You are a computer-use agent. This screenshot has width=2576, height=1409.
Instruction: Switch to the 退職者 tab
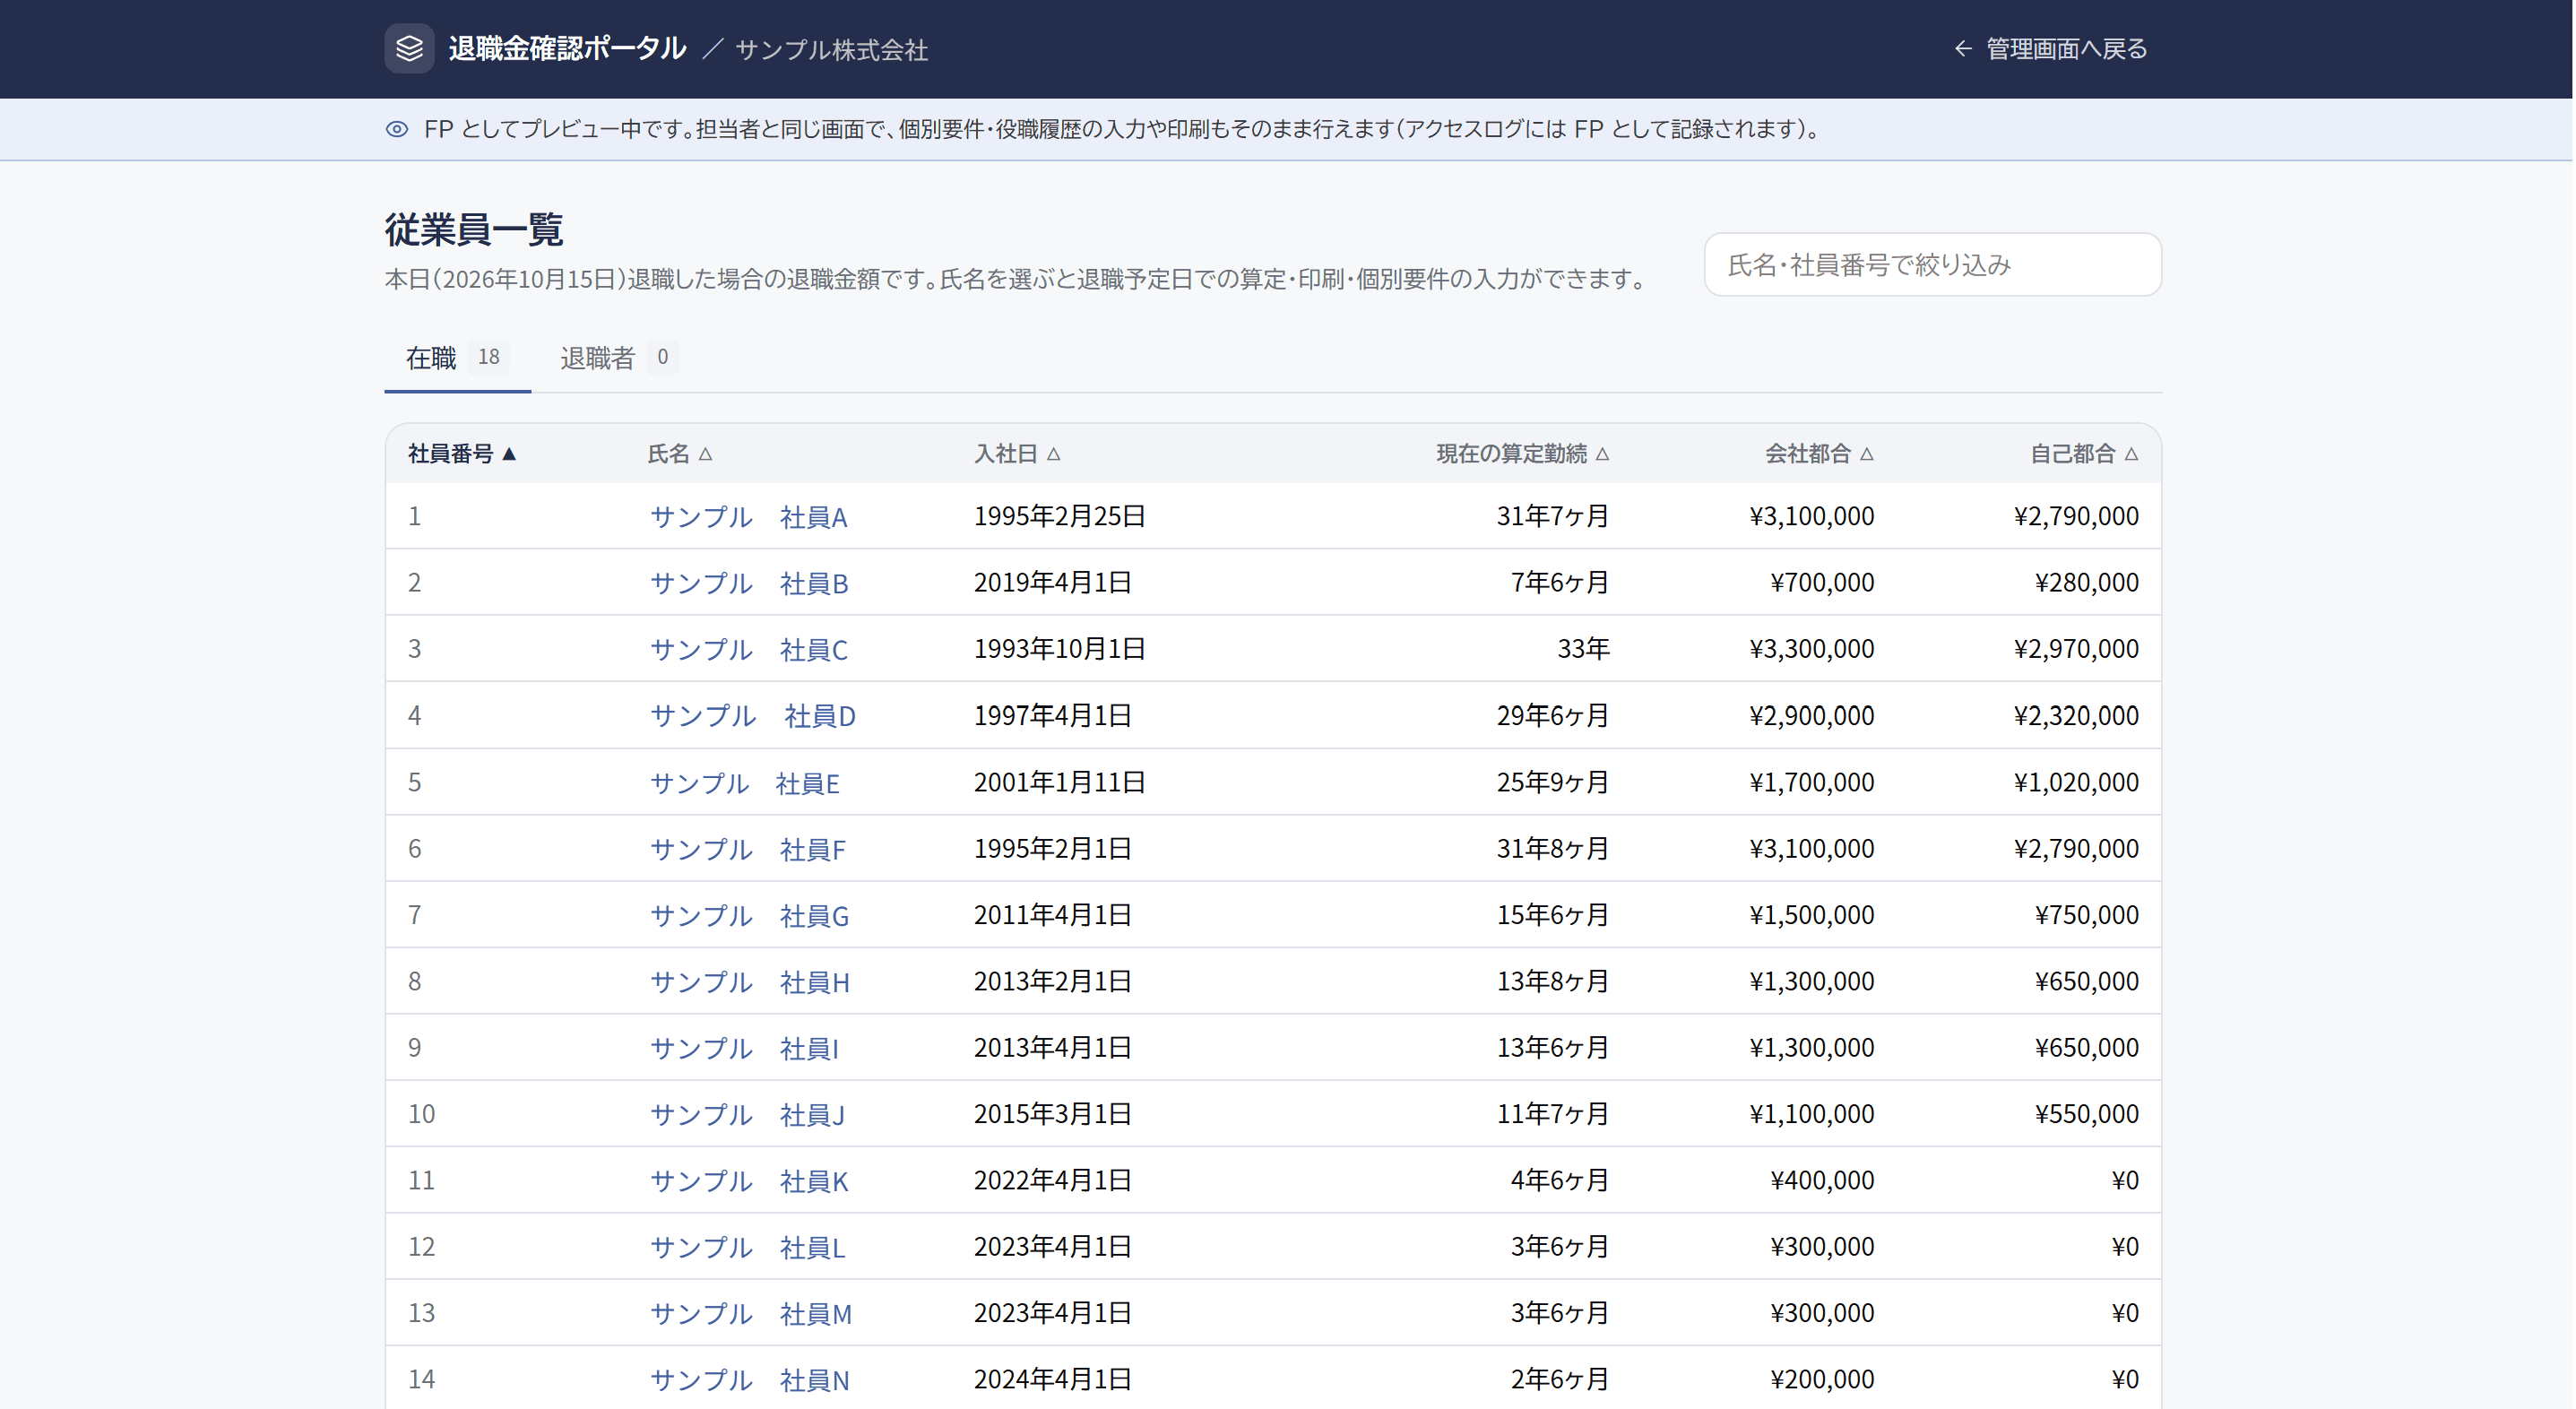tap(618, 358)
